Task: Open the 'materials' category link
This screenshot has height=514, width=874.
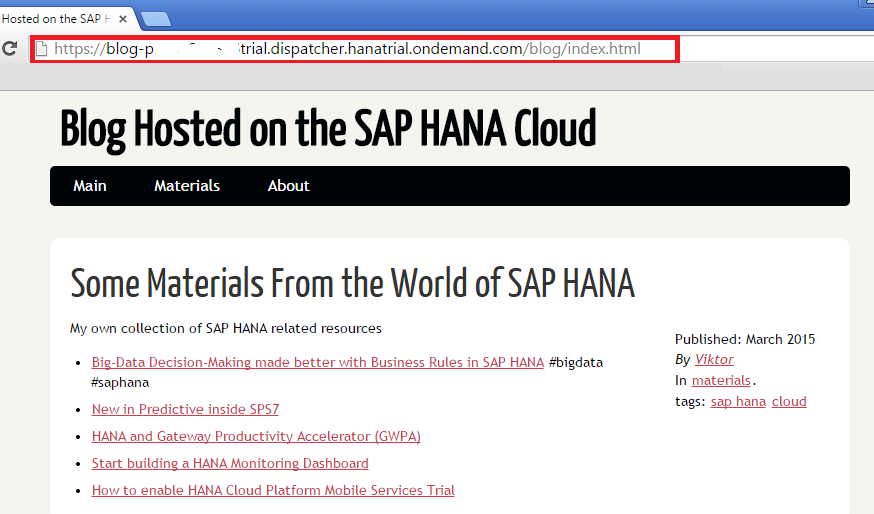Action: coord(721,380)
